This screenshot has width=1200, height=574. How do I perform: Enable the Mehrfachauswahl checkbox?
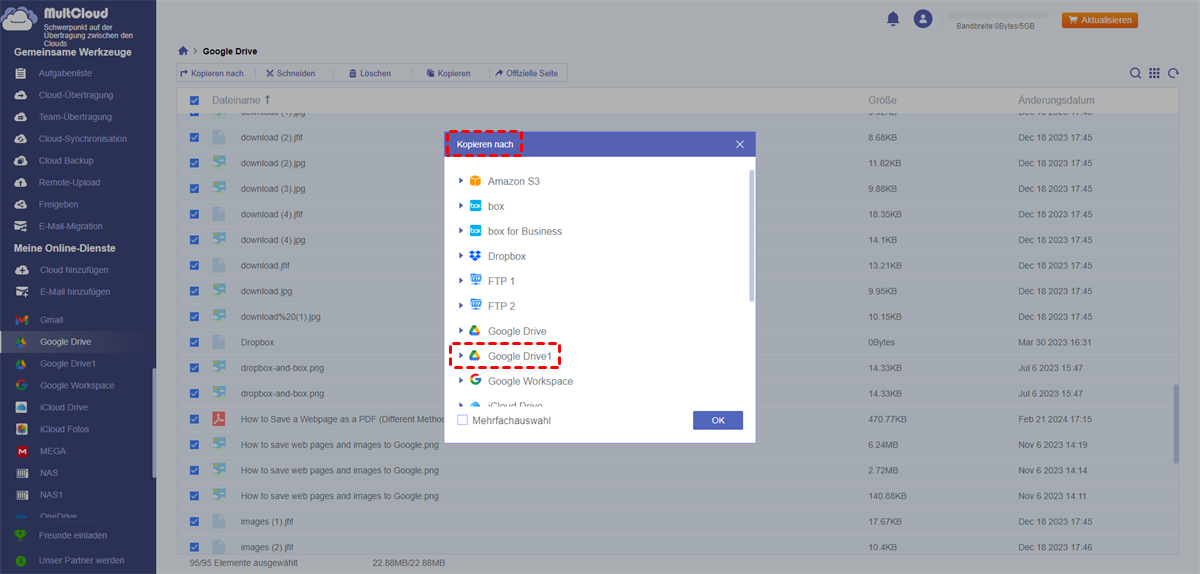[462, 420]
